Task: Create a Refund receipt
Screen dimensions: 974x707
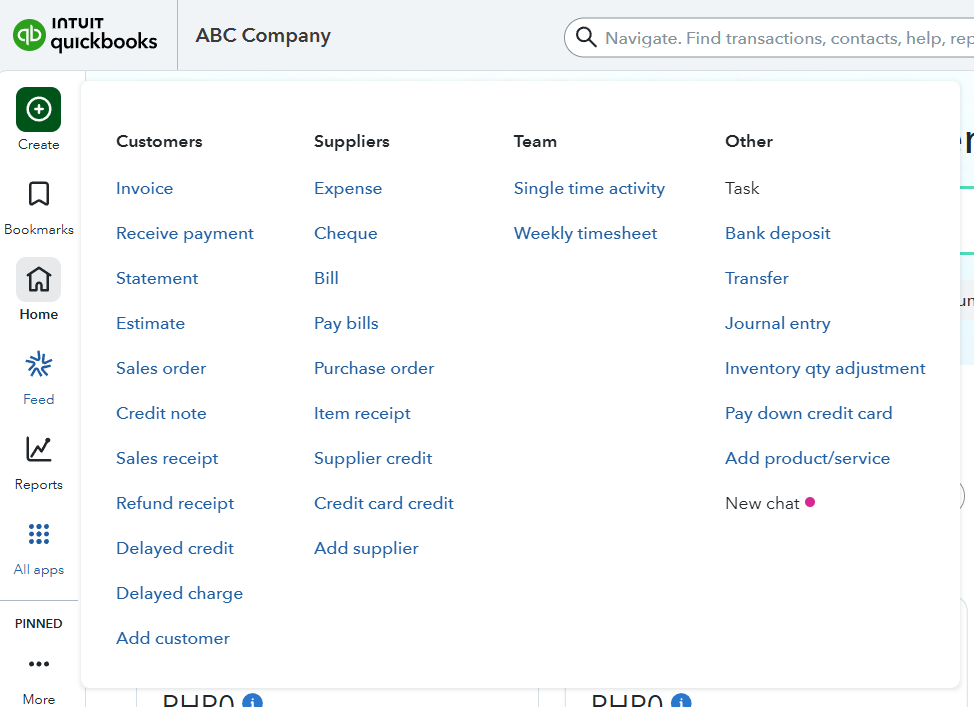Action: point(175,503)
